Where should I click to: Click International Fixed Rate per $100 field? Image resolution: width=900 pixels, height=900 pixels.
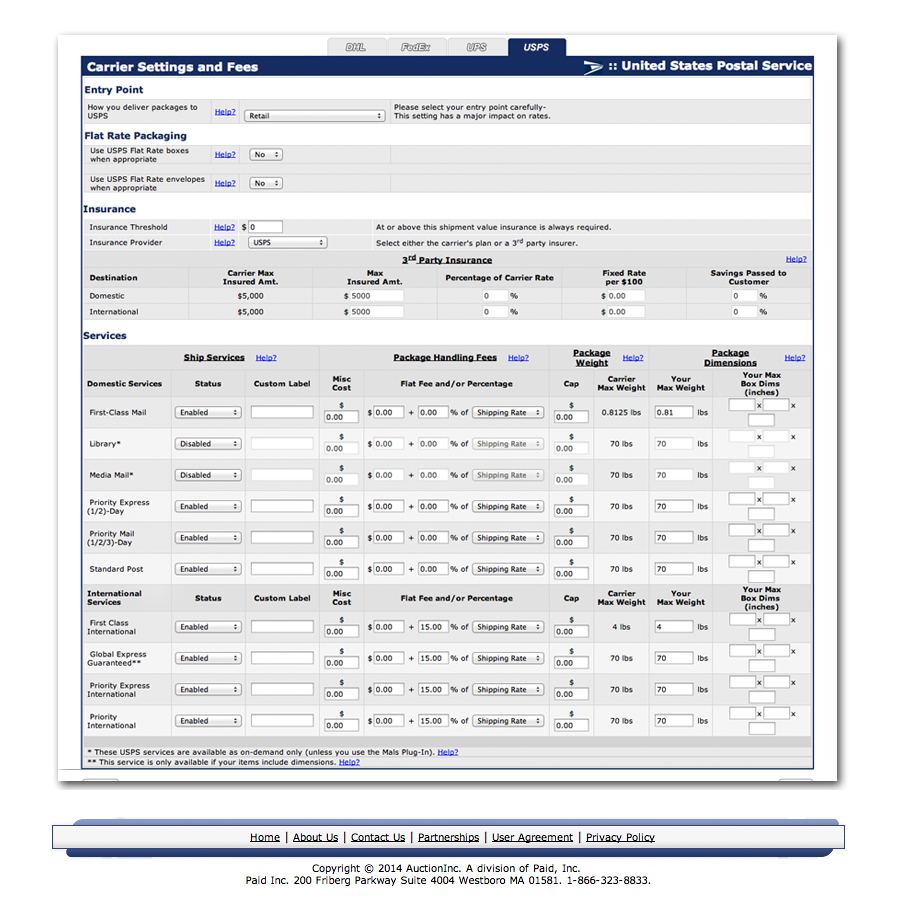click(x=626, y=312)
